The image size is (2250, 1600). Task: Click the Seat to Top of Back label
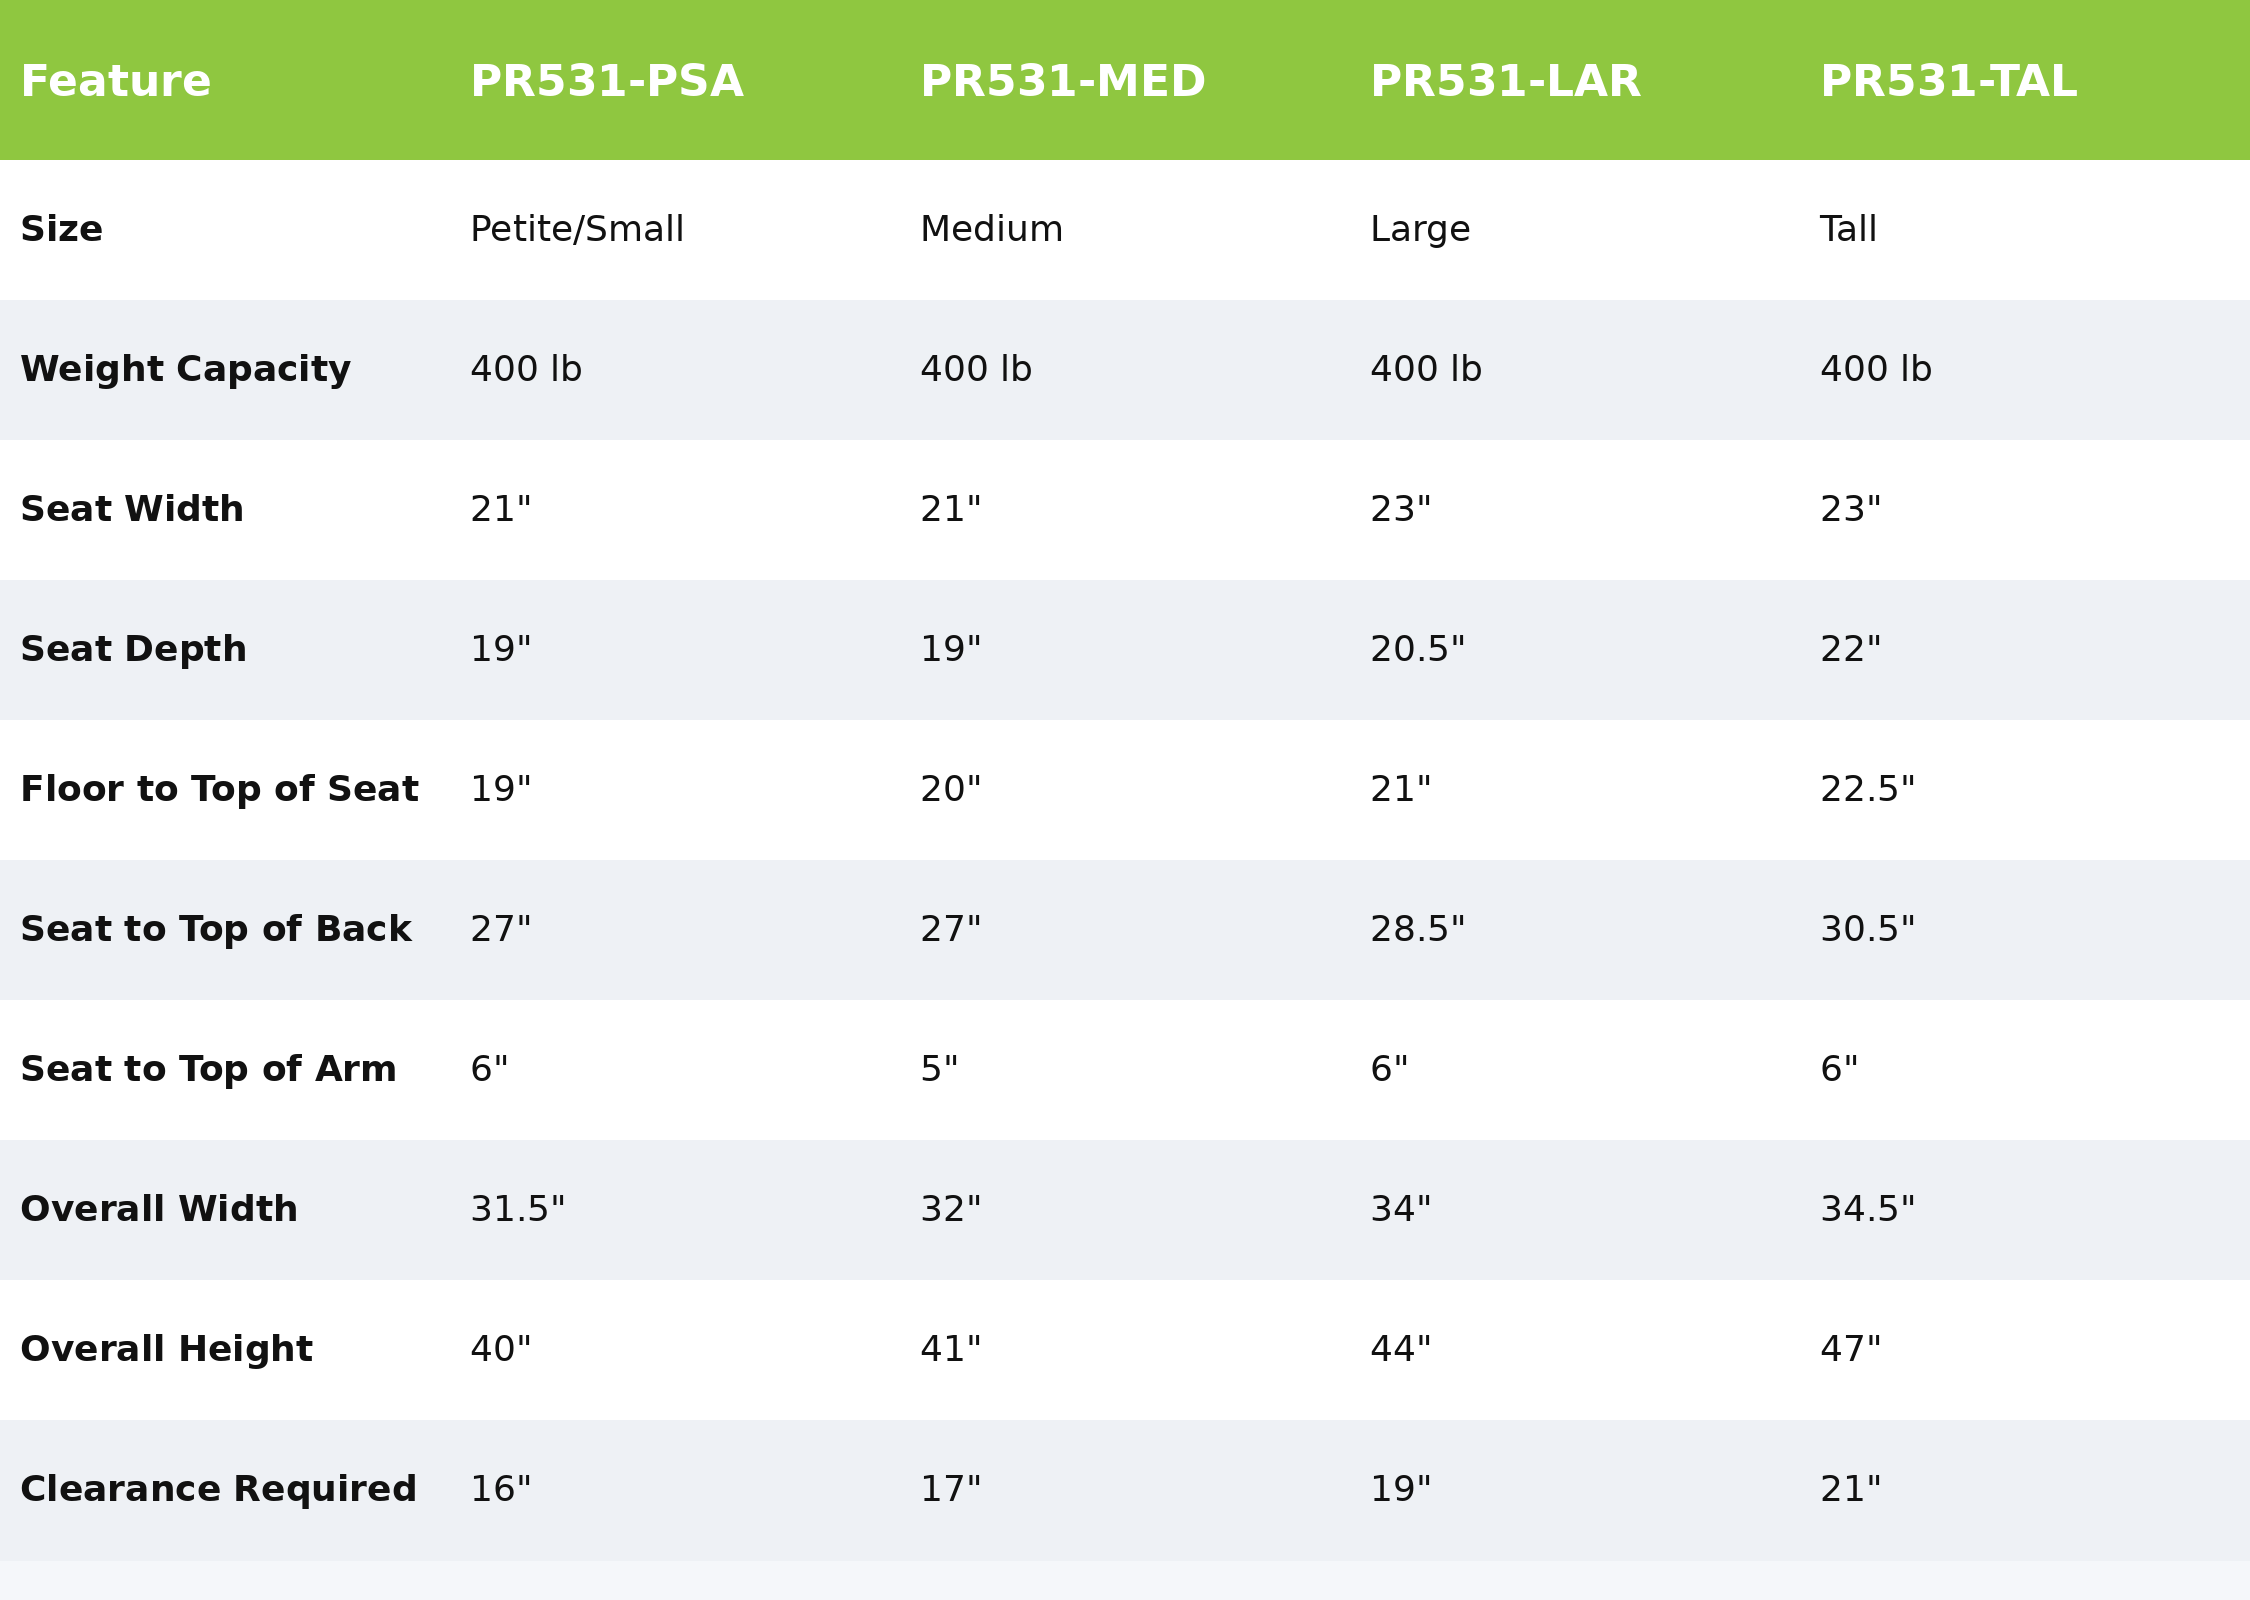(x=215, y=930)
